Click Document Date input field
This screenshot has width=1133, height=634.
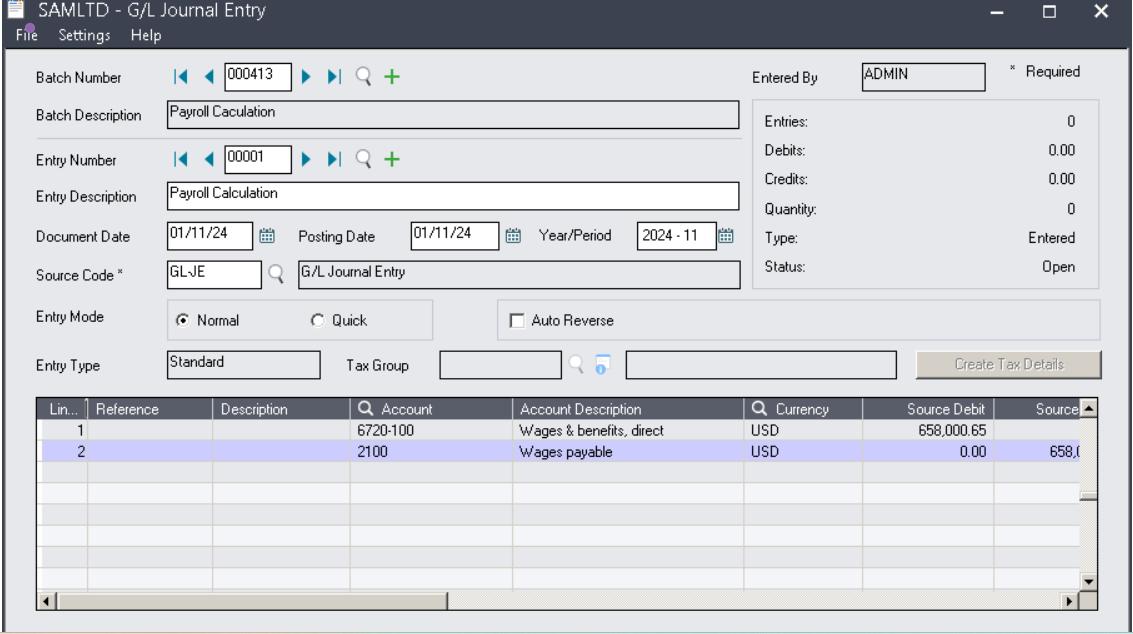coord(210,236)
